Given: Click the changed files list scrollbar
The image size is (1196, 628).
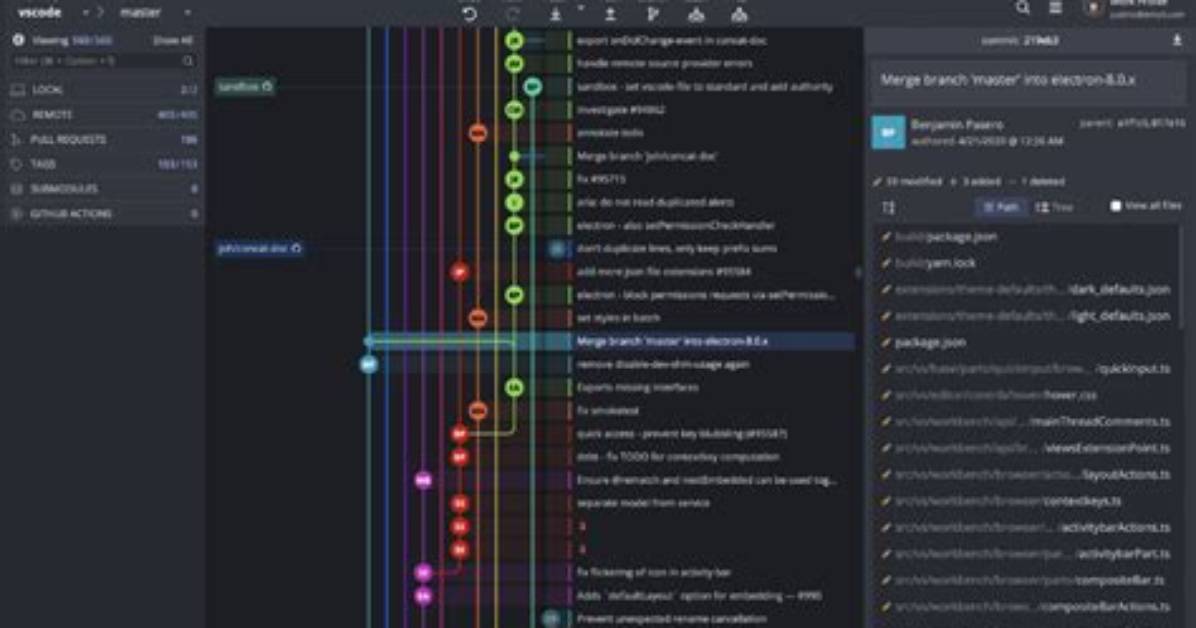Looking at the screenshot, I should [1182, 279].
